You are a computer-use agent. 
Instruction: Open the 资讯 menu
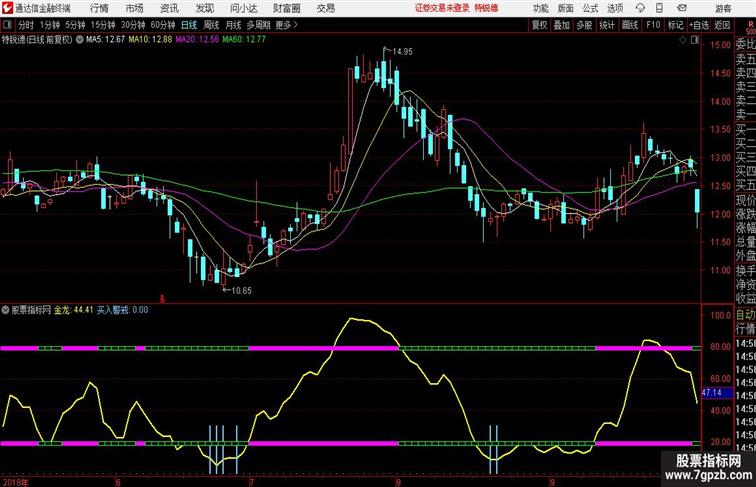[169, 8]
